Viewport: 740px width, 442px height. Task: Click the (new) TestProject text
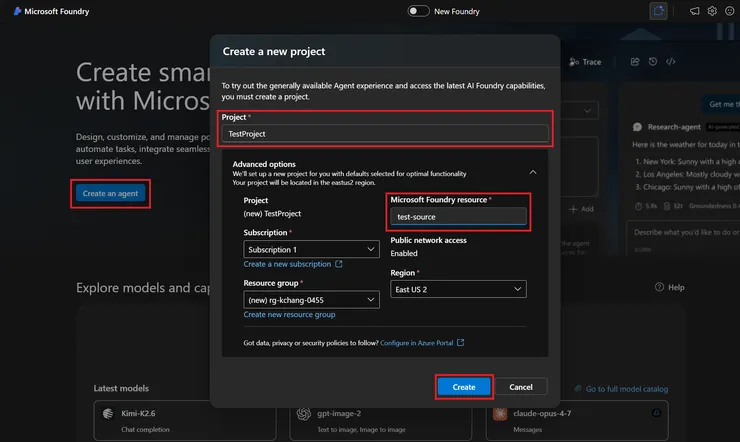click(272, 214)
